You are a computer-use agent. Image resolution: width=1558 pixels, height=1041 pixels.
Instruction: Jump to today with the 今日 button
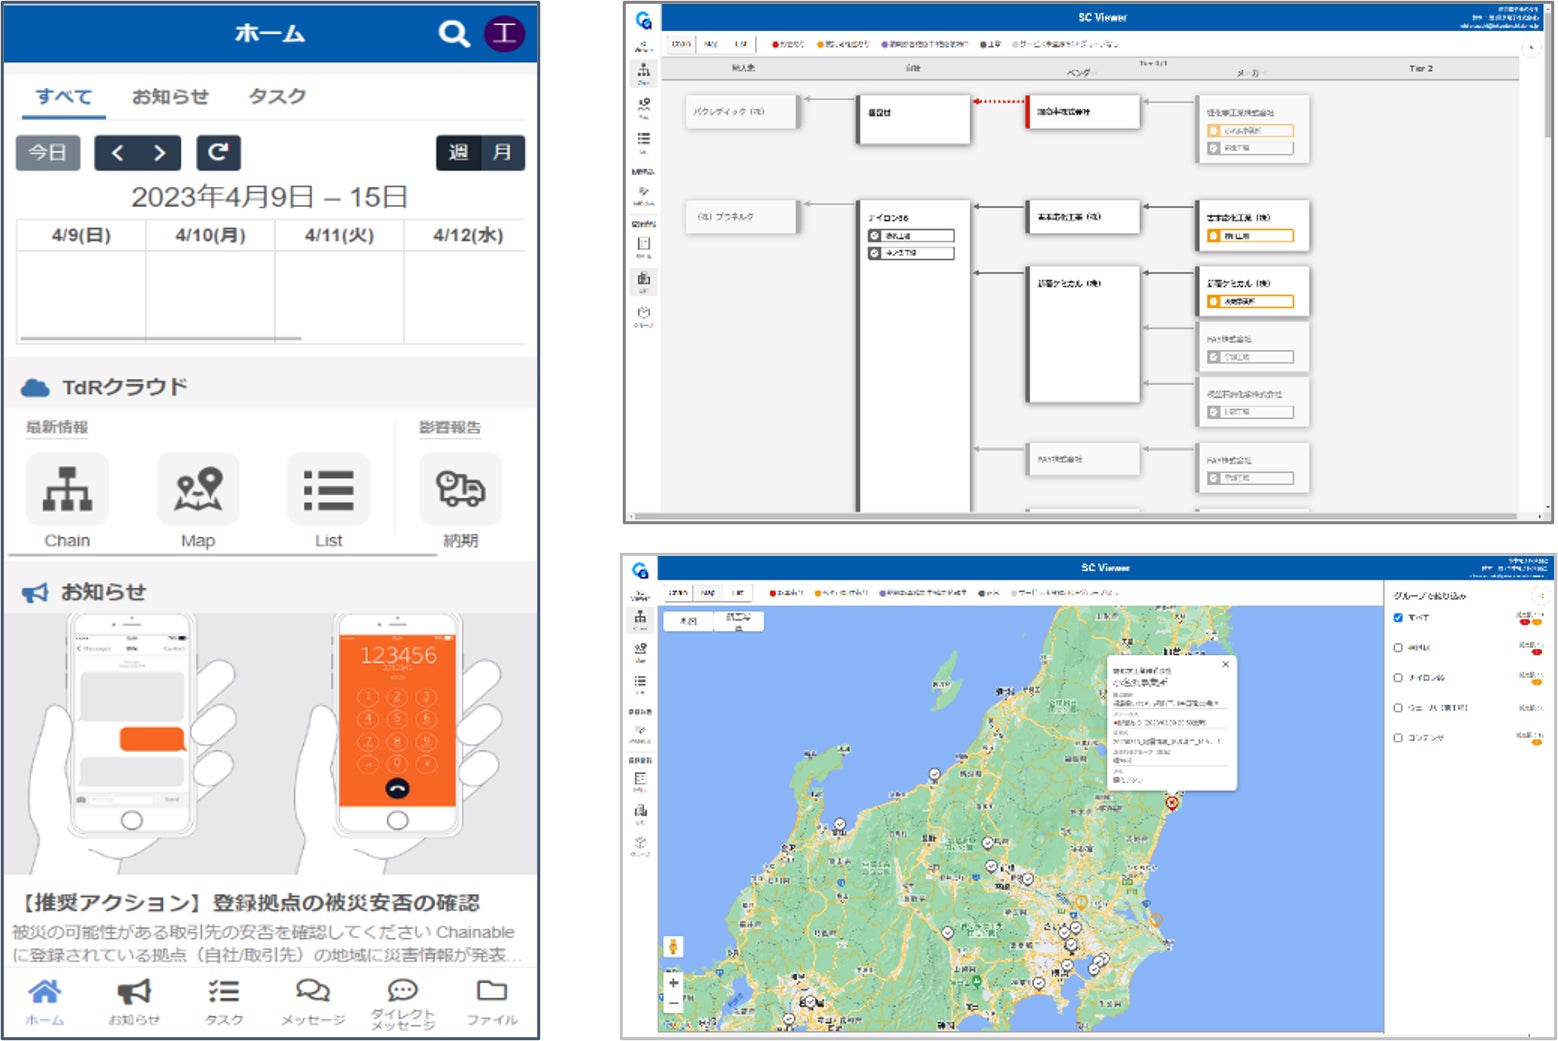(48, 152)
